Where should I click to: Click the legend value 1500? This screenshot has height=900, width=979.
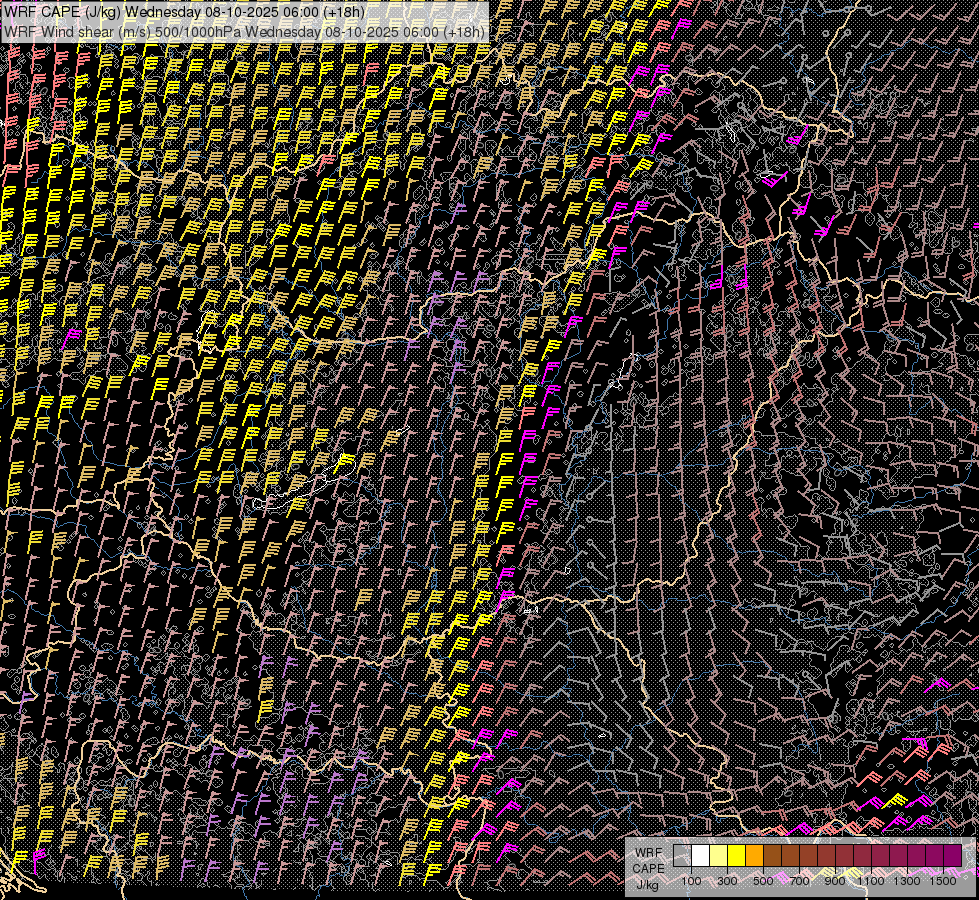click(x=943, y=881)
